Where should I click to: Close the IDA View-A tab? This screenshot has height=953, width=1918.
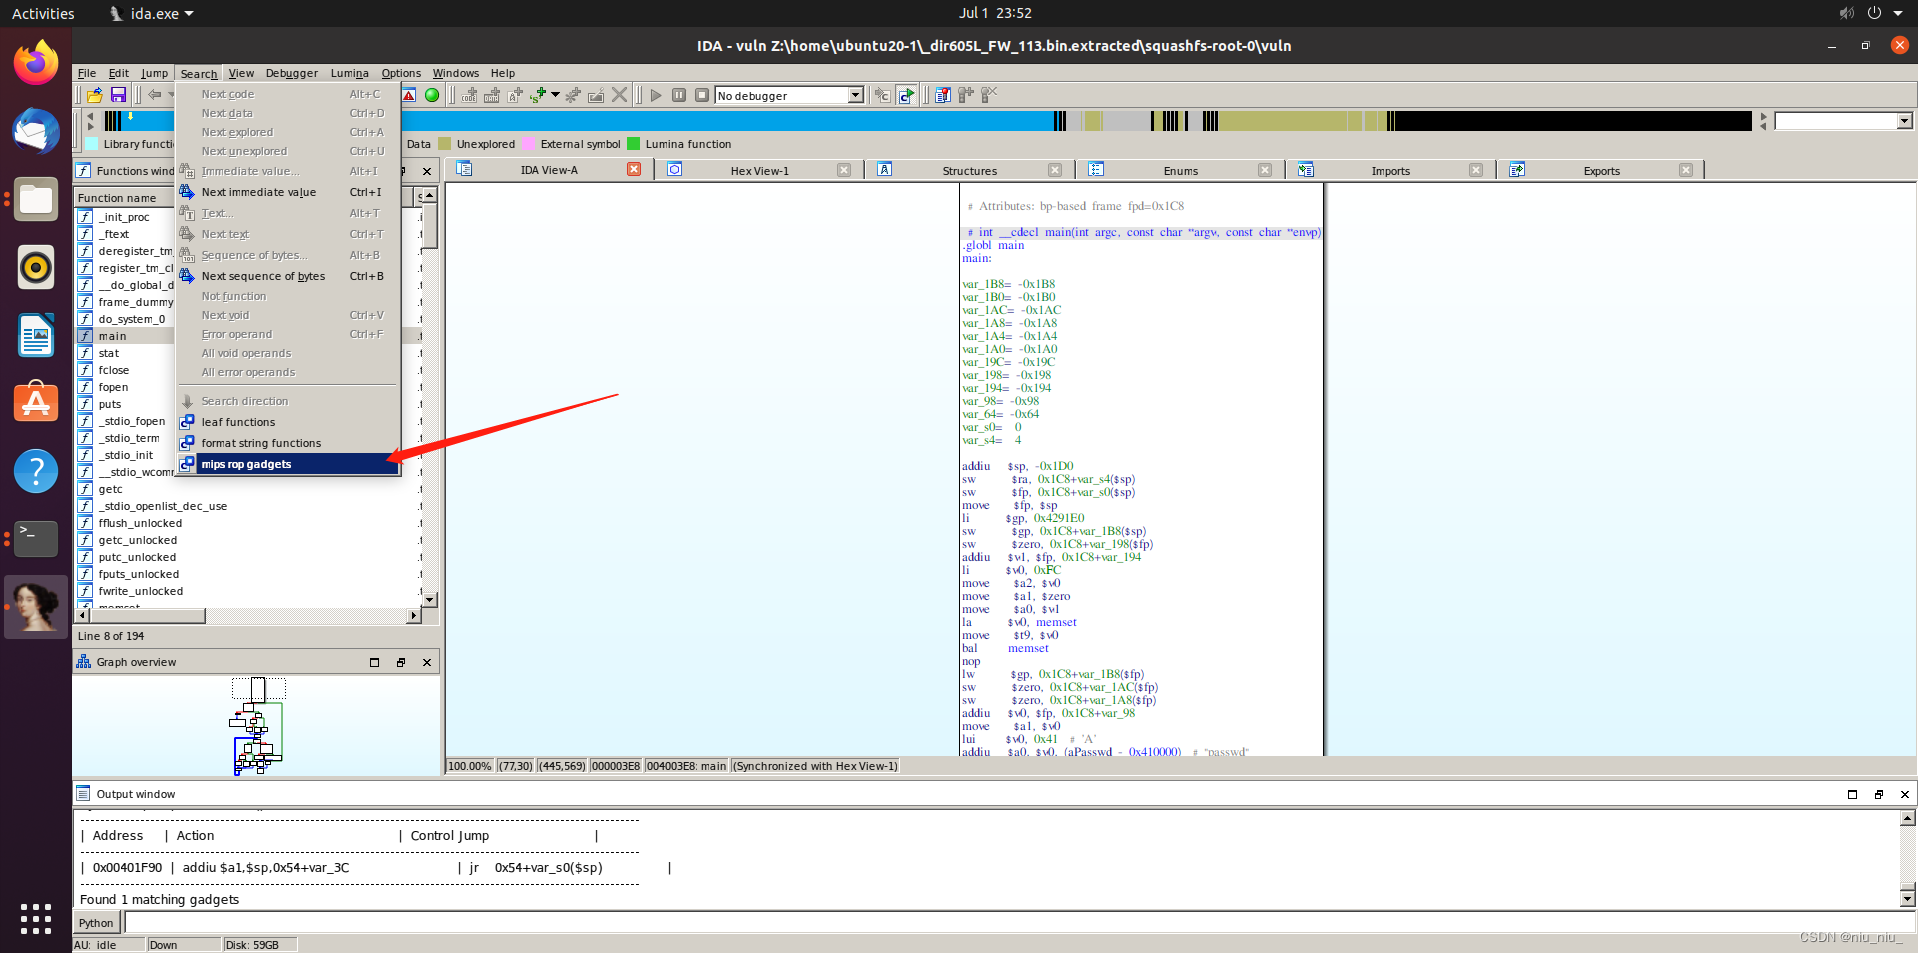pyautogui.click(x=634, y=169)
